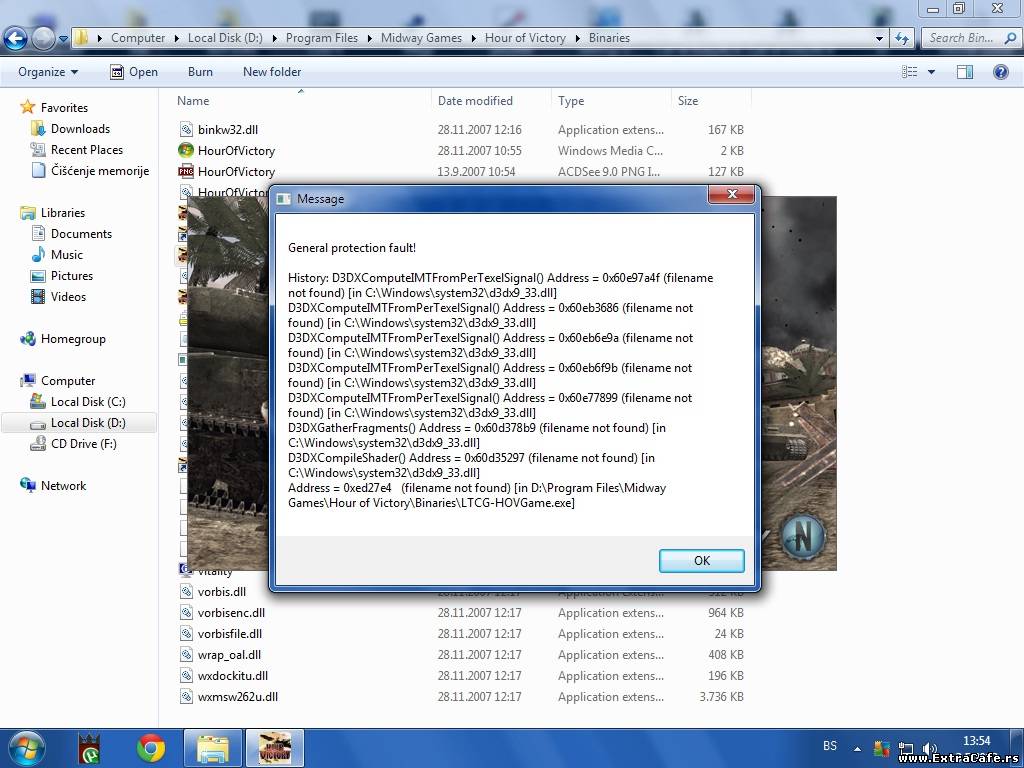Select the wxdockitu.dll file name
Image resolution: width=1024 pixels, height=768 pixels.
232,675
